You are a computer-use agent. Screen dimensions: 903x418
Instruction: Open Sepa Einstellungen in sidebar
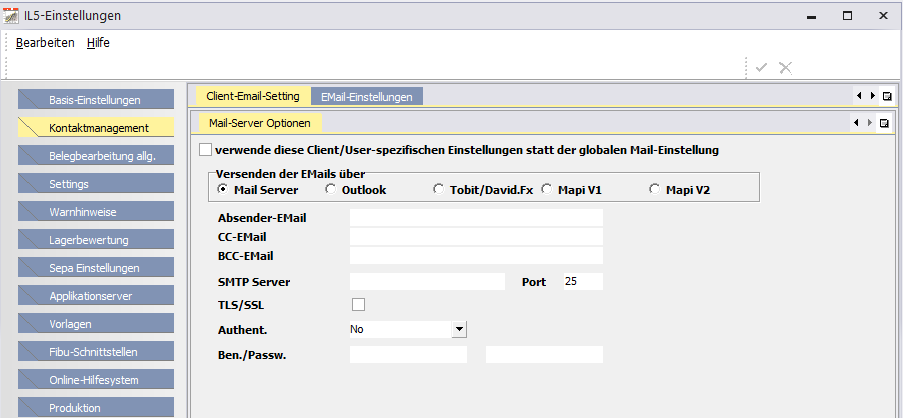[x=96, y=268]
